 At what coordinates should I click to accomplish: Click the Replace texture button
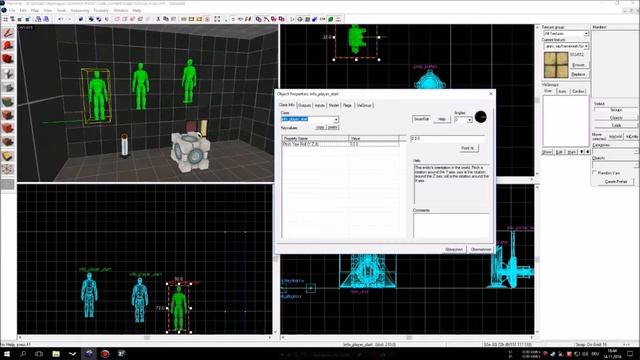(x=579, y=74)
